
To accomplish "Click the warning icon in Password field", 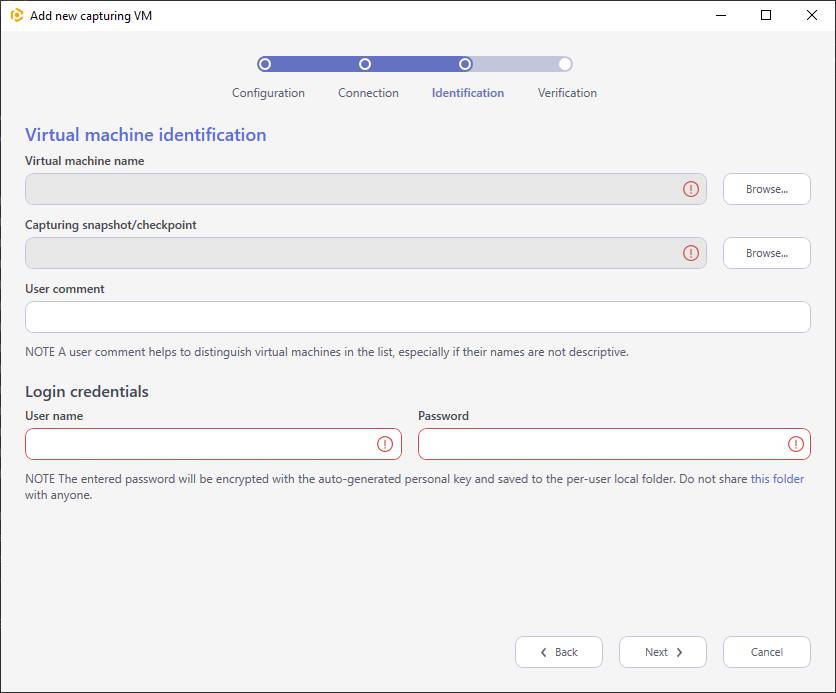I will (x=796, y=444).
